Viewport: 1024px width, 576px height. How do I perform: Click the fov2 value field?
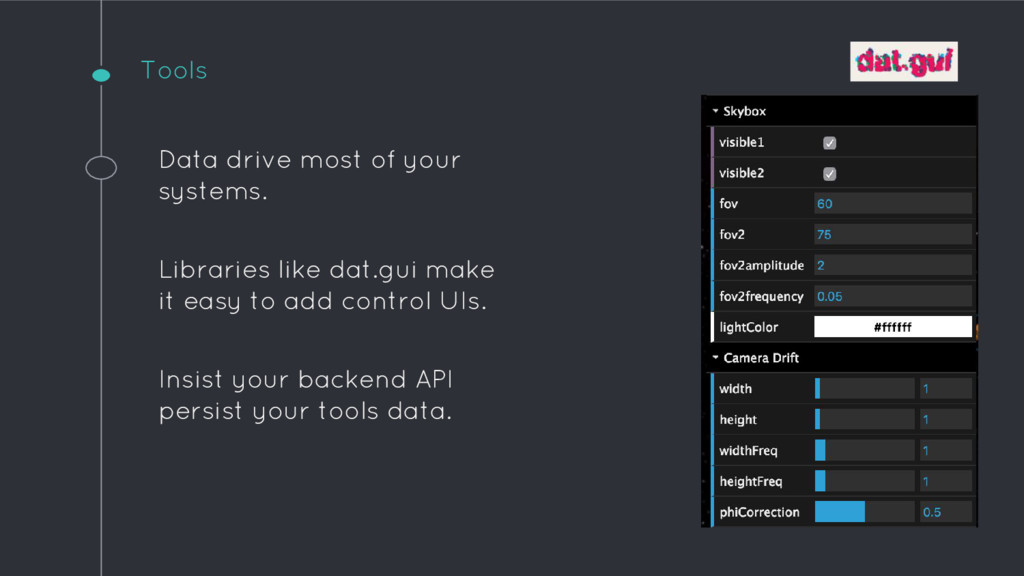click(x=892, y=235)
